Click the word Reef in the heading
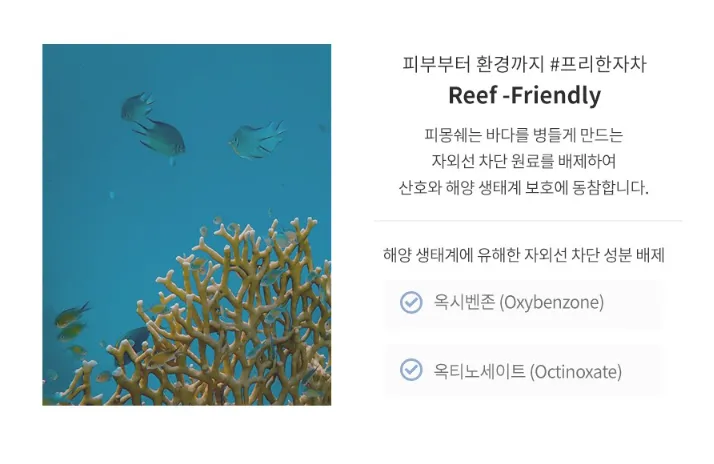 click(x=471, y=96)
